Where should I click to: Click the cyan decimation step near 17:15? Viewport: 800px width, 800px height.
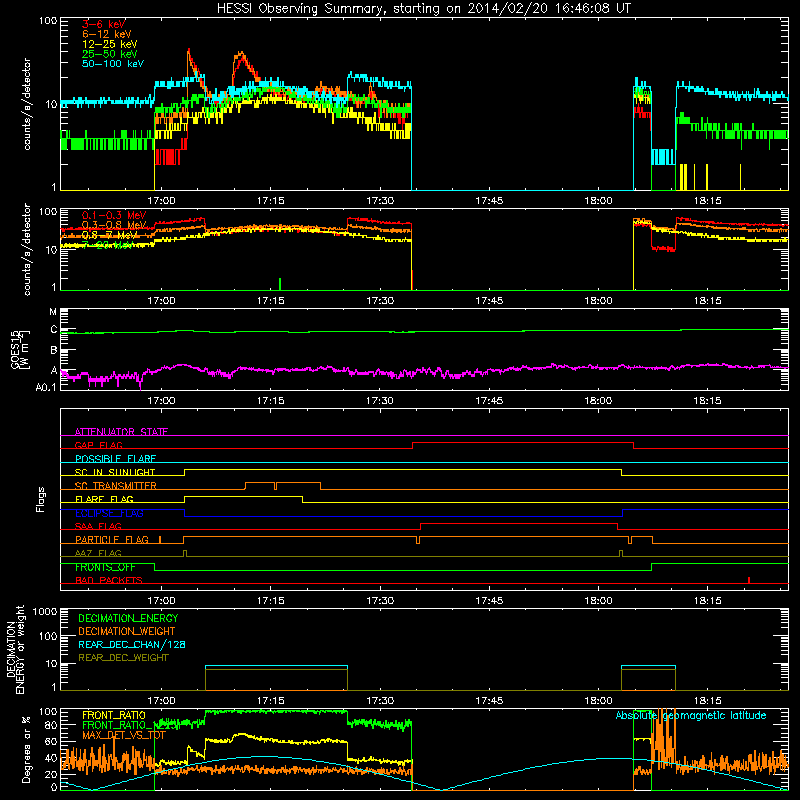click(x=276, y=666)
